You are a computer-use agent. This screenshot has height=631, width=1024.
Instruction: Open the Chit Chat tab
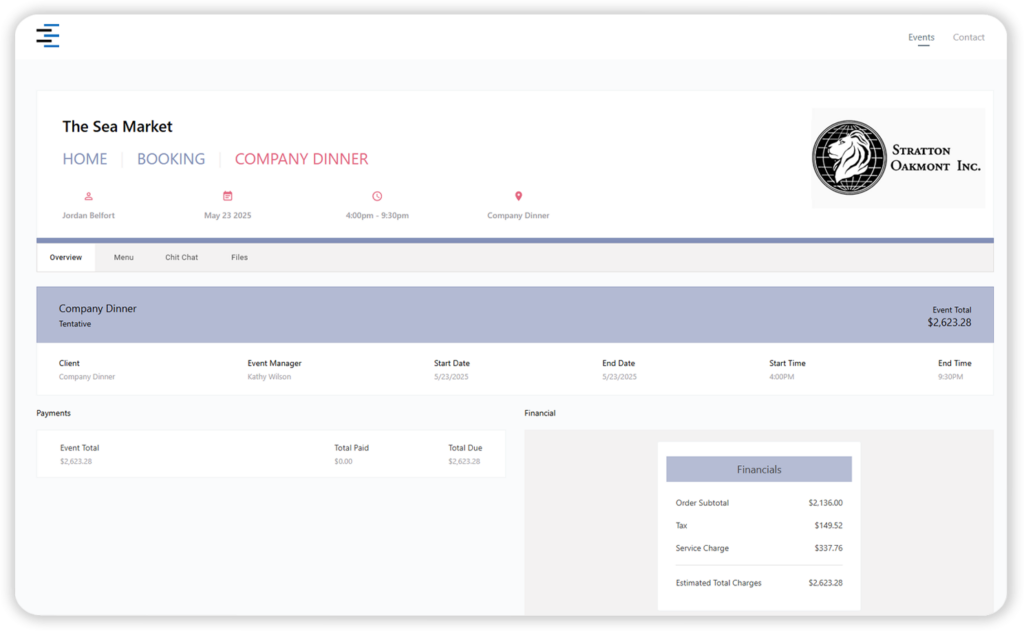coord(181,257)
